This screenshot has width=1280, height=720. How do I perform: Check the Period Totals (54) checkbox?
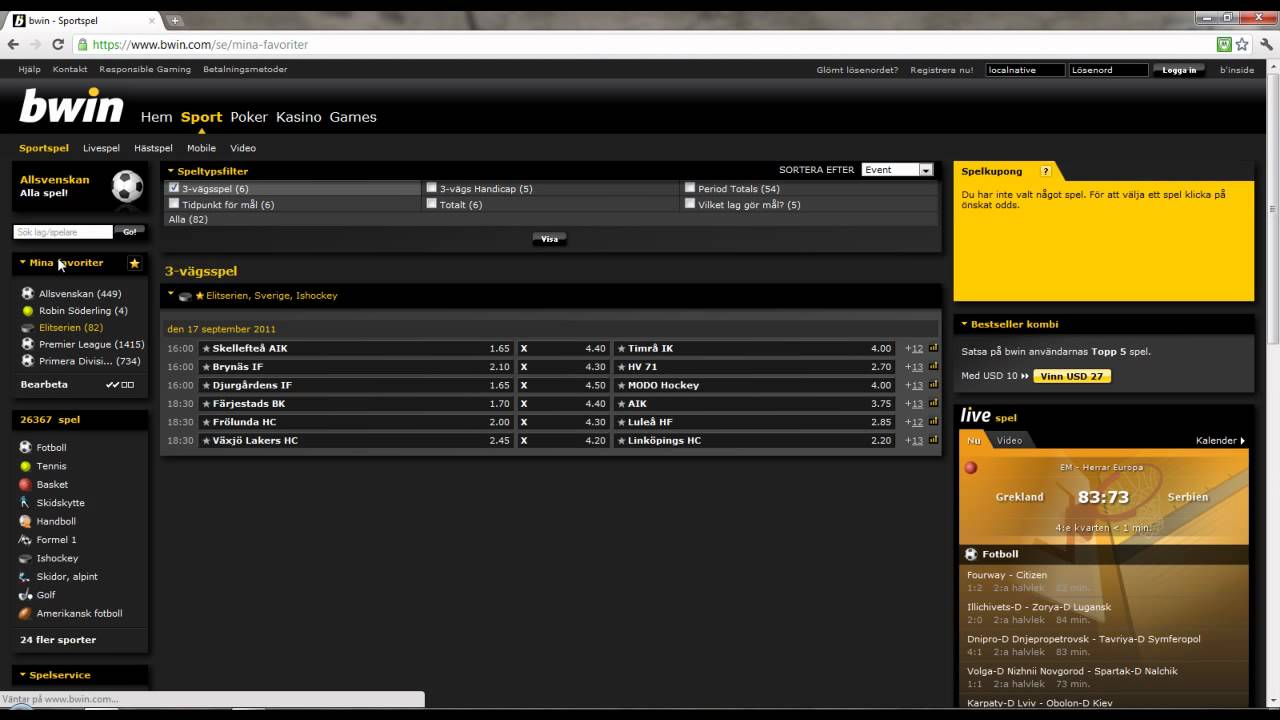point(690,188)
